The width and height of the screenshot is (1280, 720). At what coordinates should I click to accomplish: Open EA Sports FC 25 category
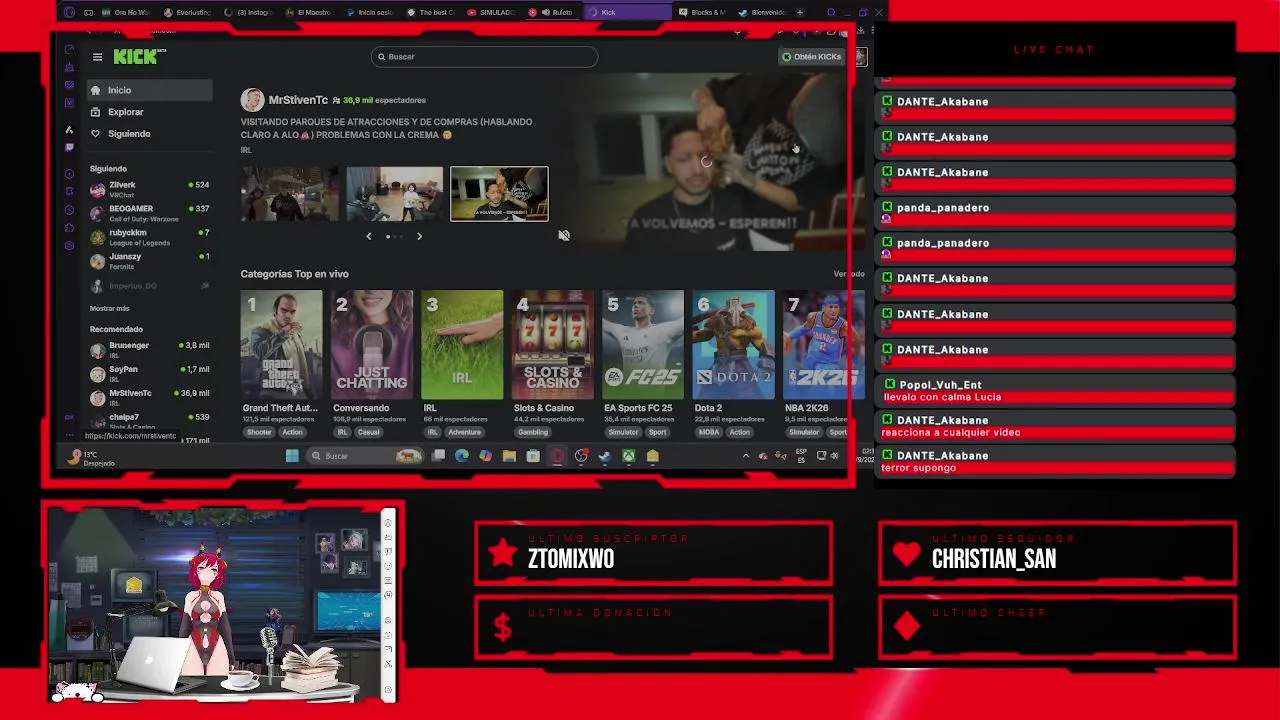pos(642,345)
